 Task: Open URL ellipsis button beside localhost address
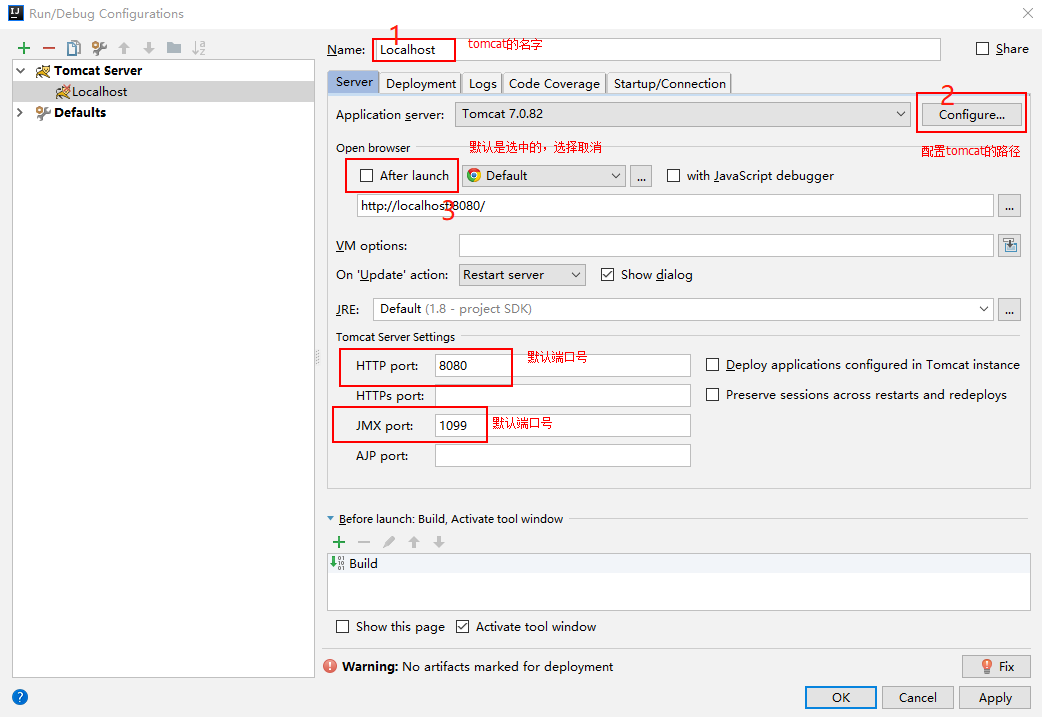1009,206
